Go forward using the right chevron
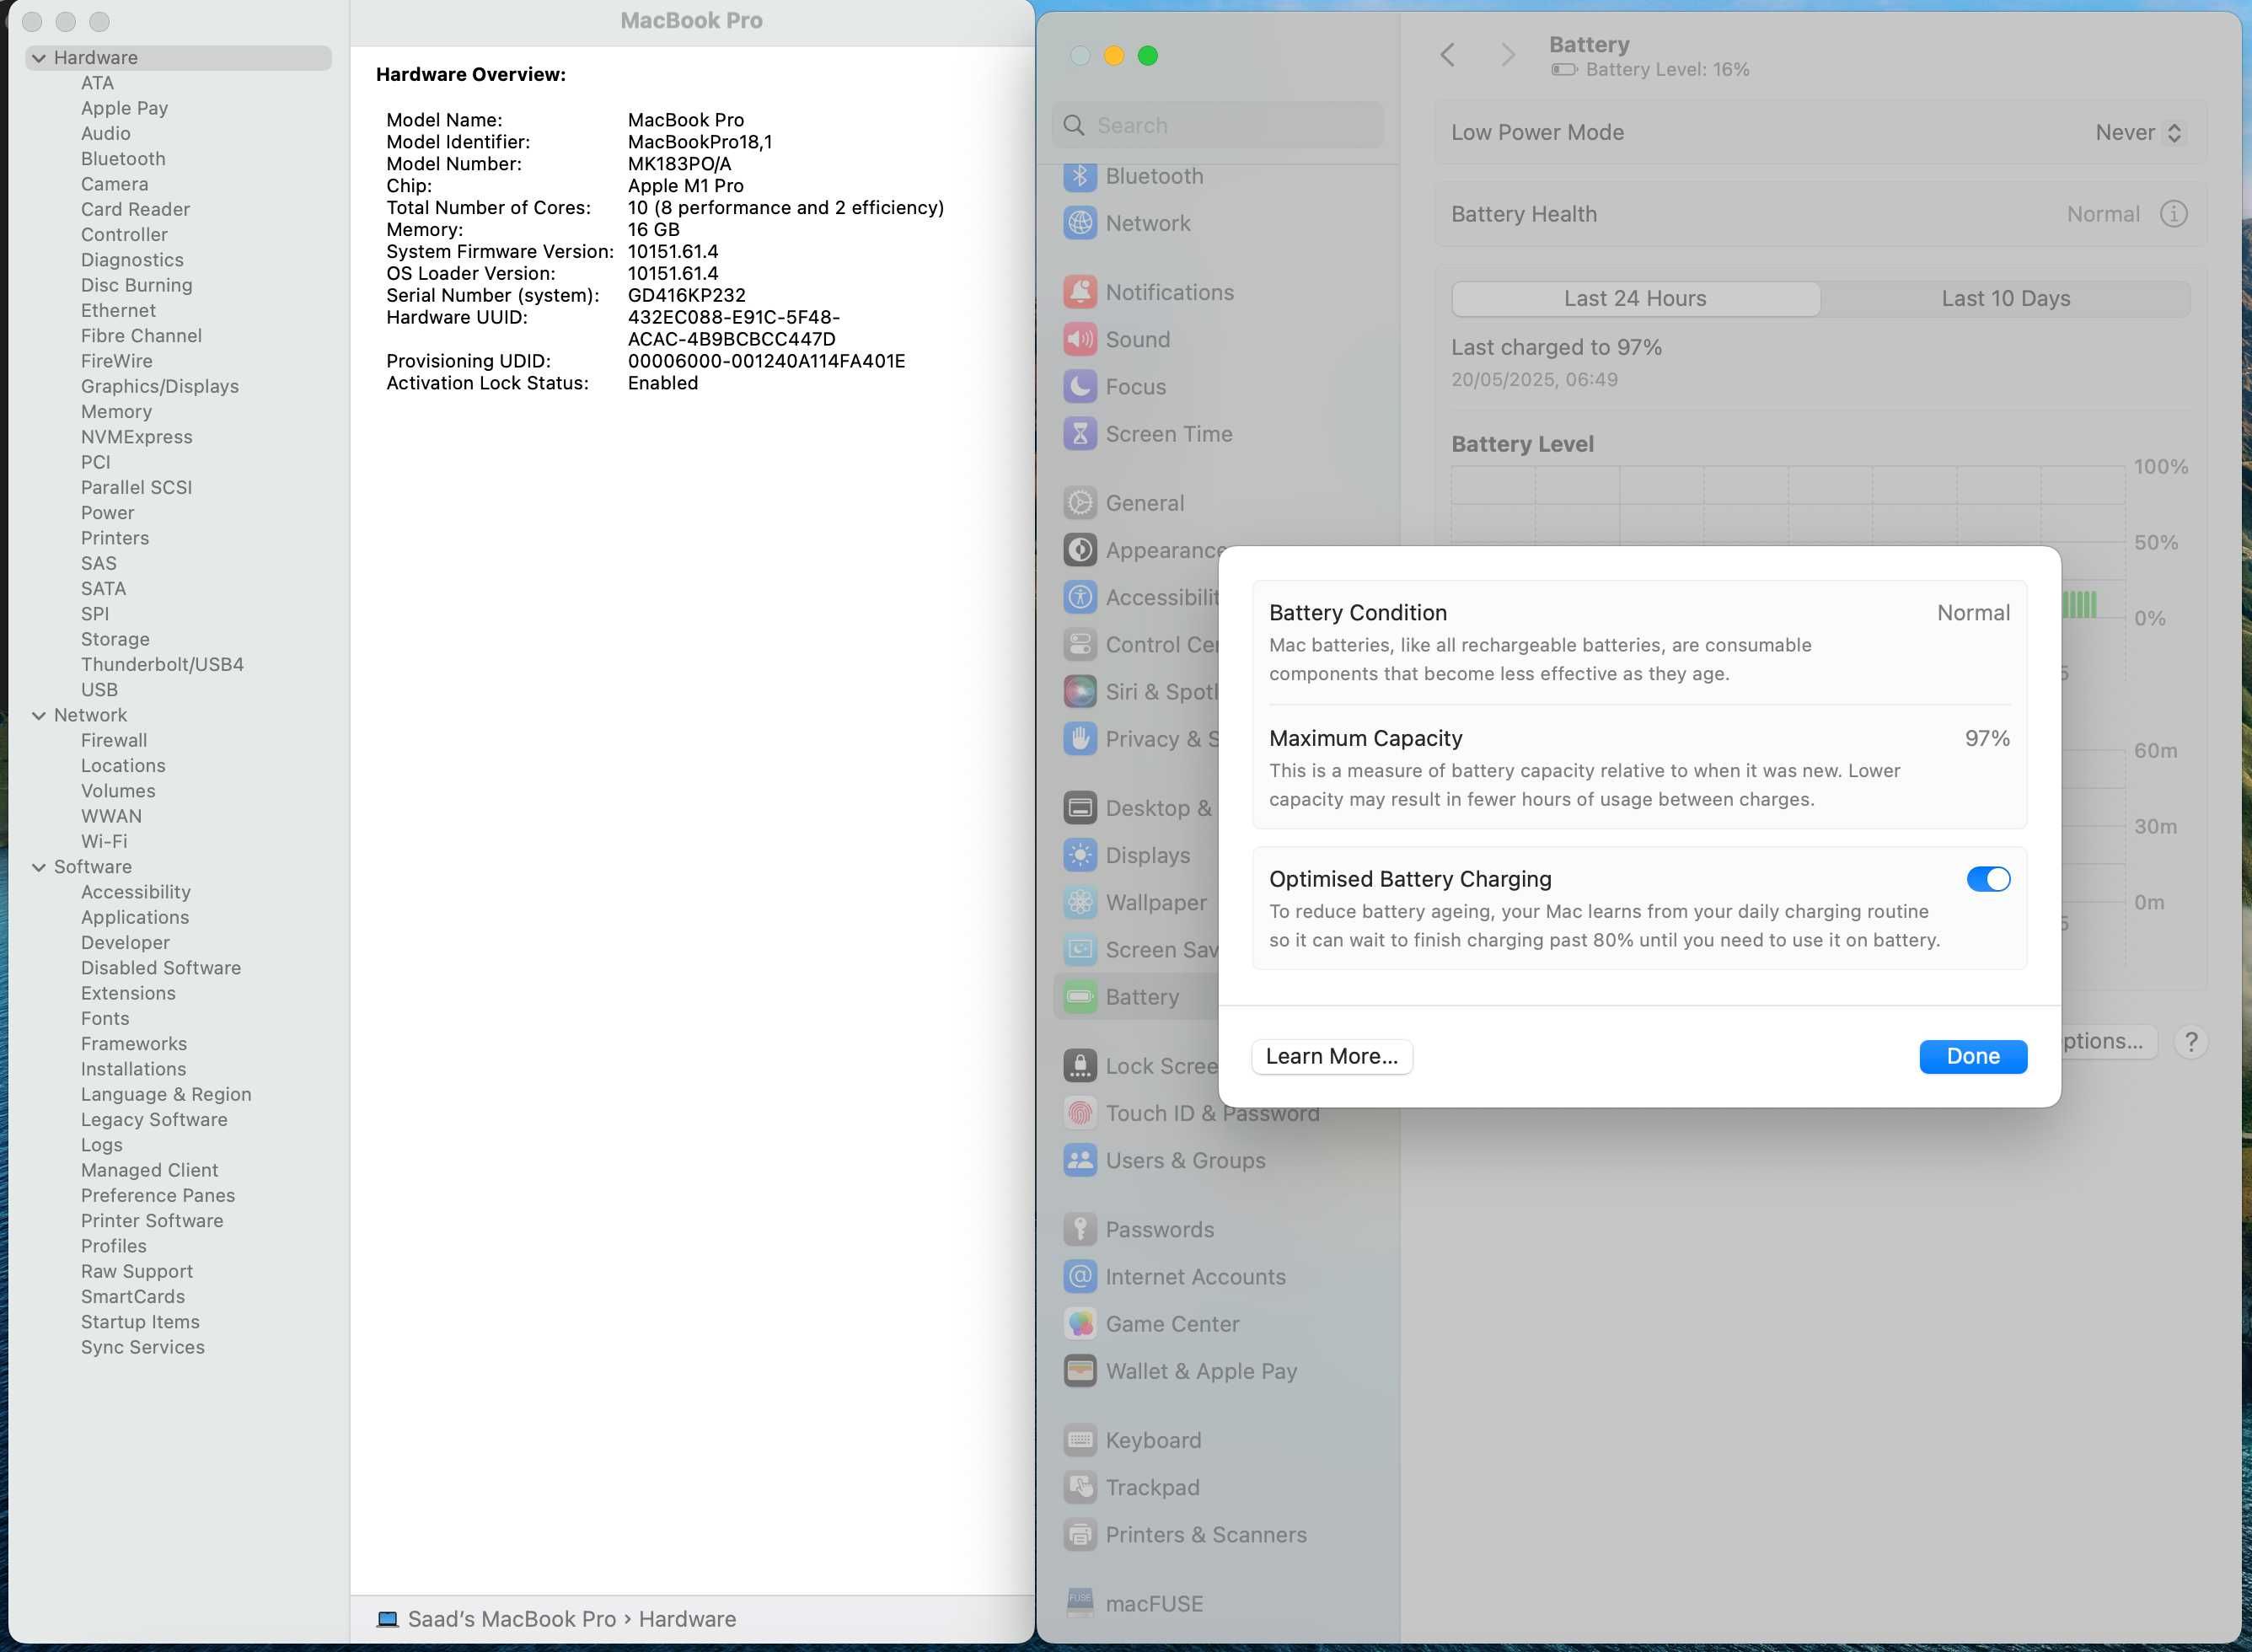The image size is (2252, 1652). 1507,54
